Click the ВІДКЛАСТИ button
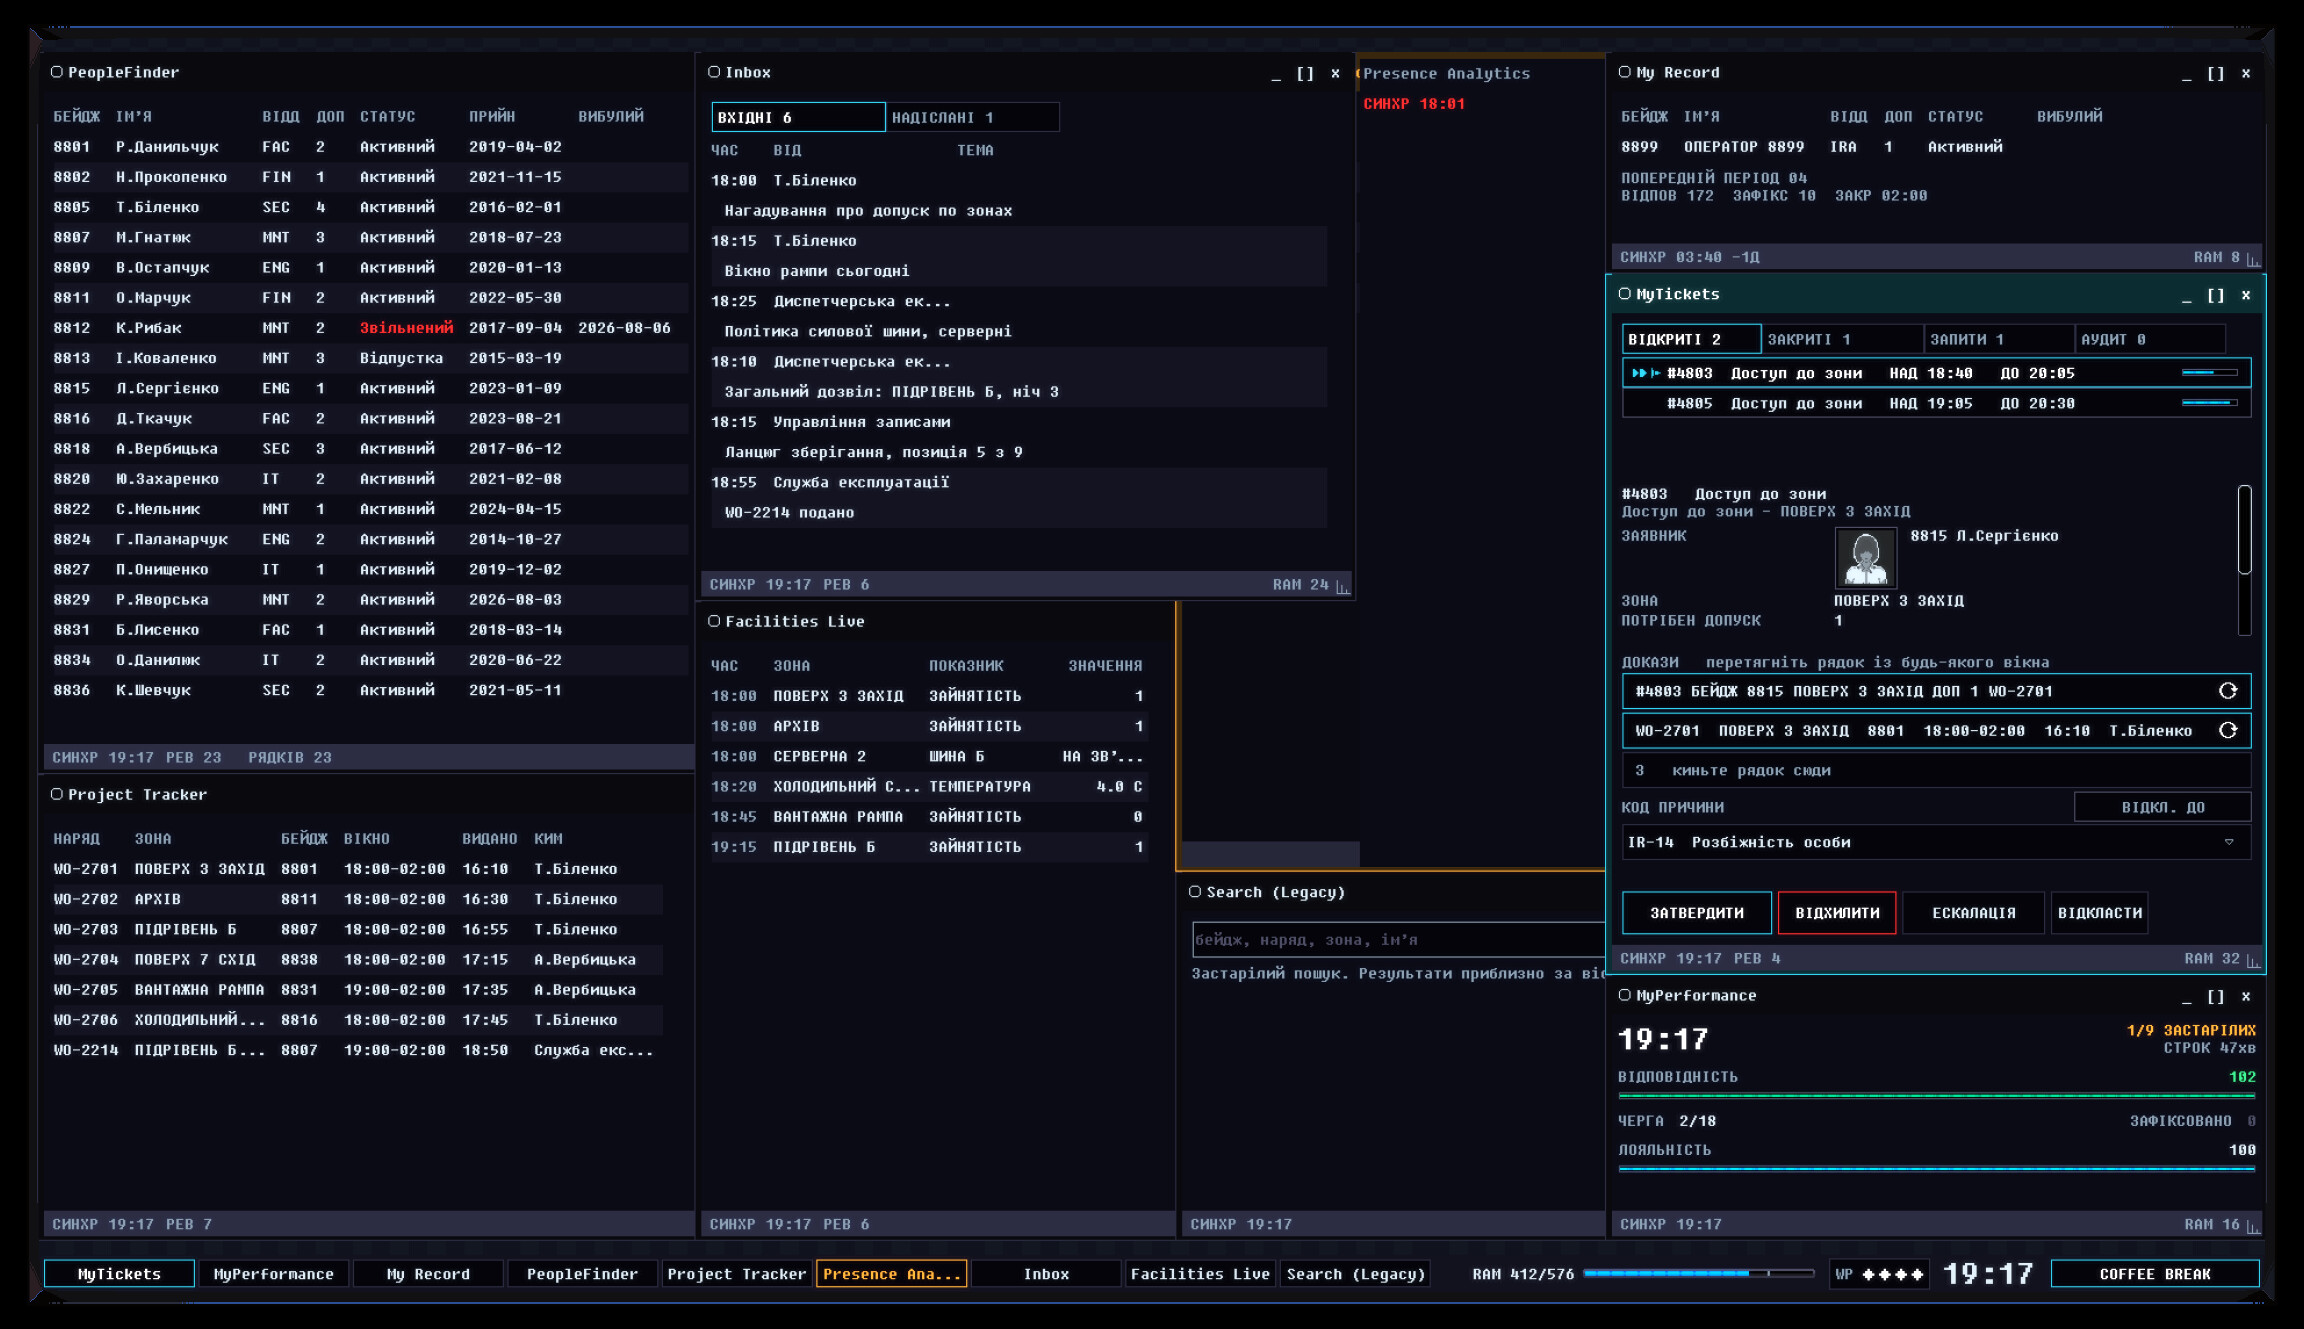2304x1329 pixels. (2100, 913)
